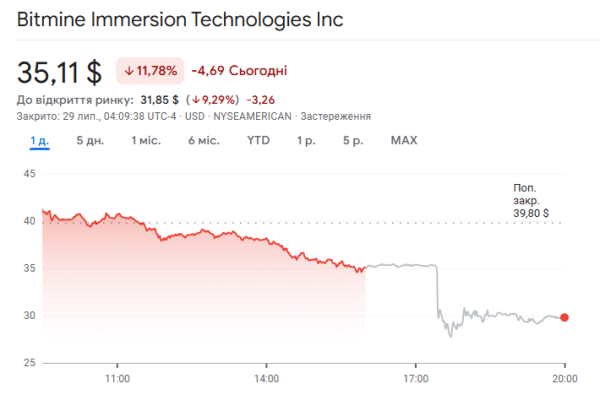The image size is (600, 400).
Task: Open the 1 міс. chart range
Action: coord(146,140)
